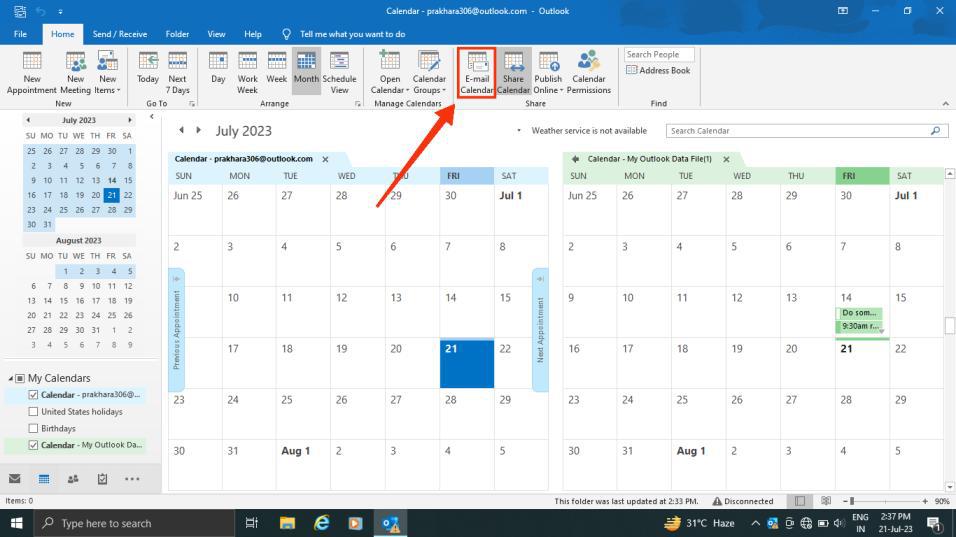Toggle My Calendars group checkbox
956x537 pixels.
coord(20,379)
